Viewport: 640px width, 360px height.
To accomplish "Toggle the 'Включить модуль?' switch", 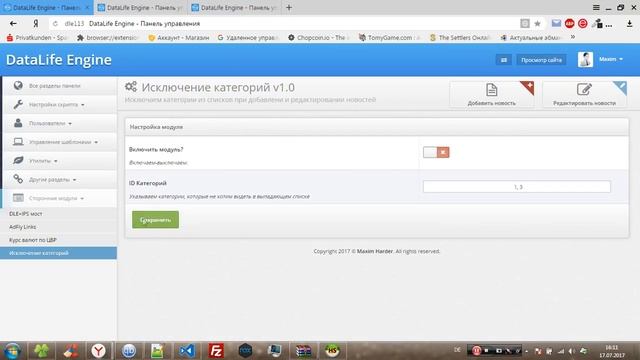I will (x=436, y=152).
